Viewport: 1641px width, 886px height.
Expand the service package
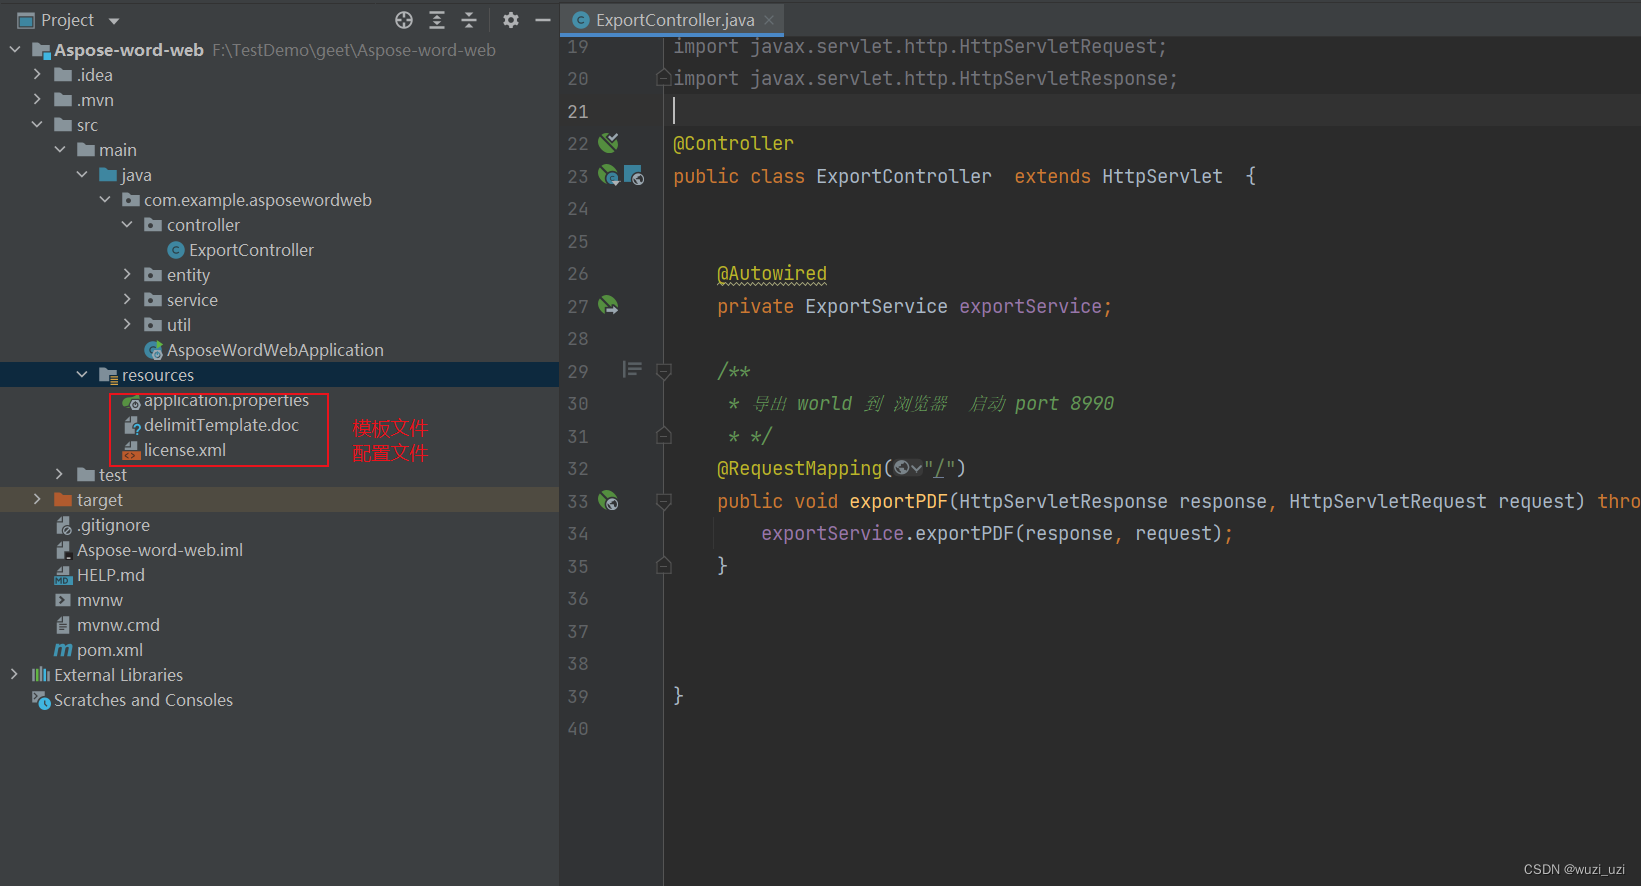click(127, 299)
